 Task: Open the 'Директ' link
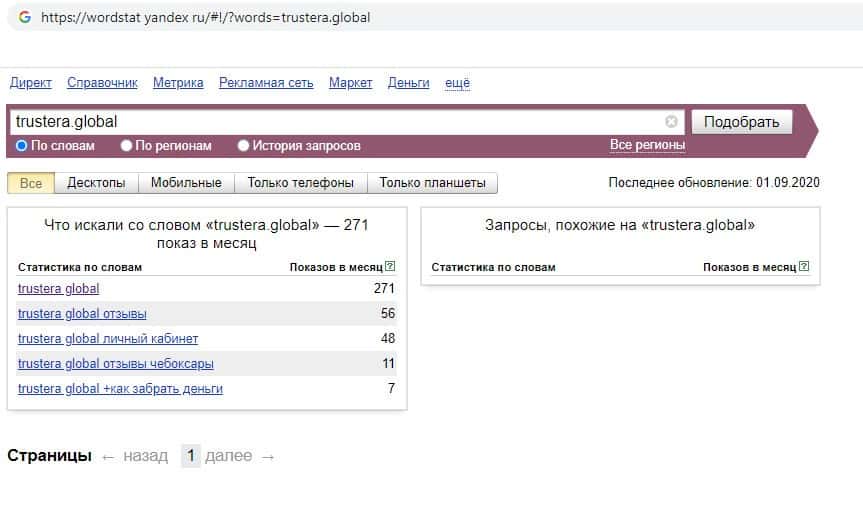pyautogui.click(x=31, y=83)
